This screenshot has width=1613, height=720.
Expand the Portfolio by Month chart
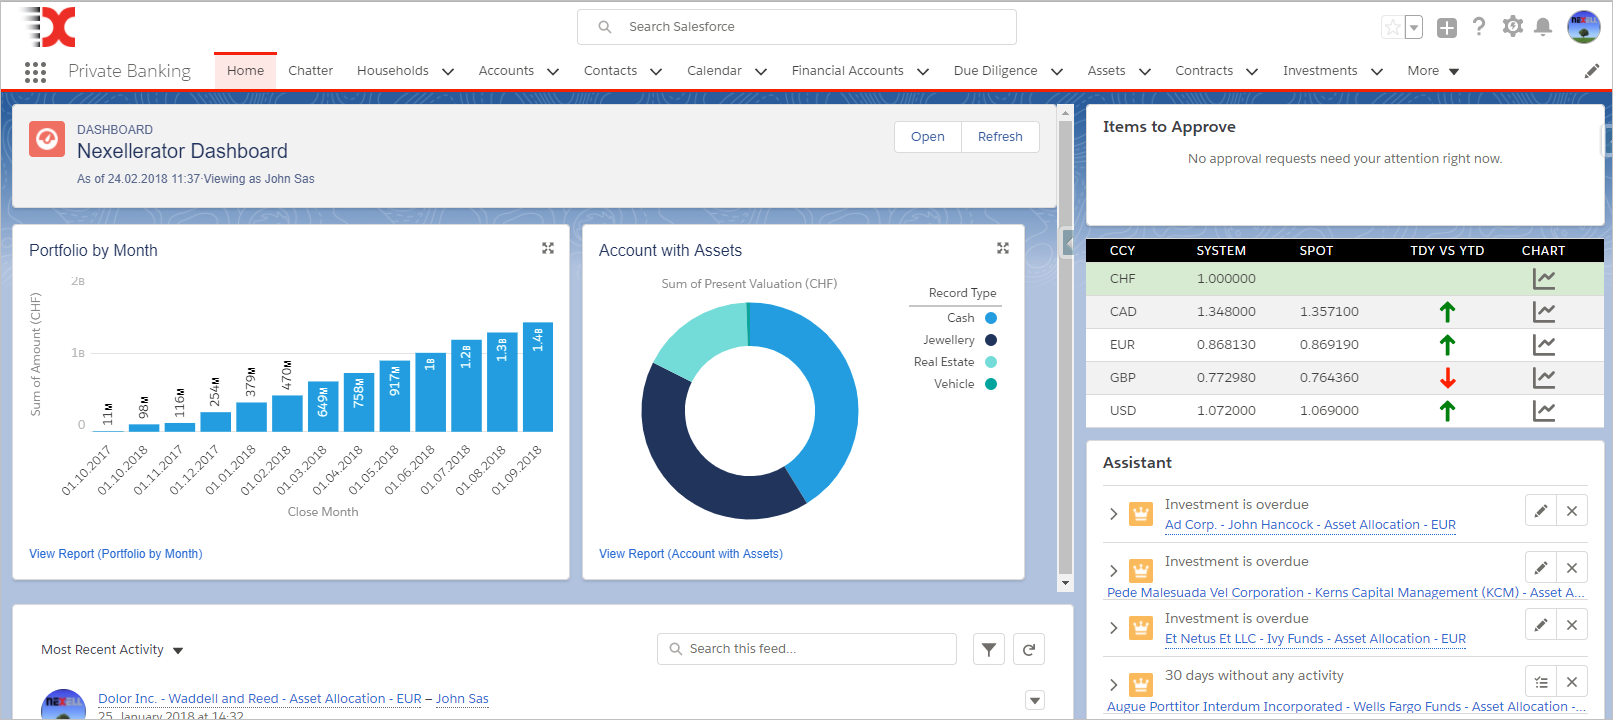click(548, 248)
